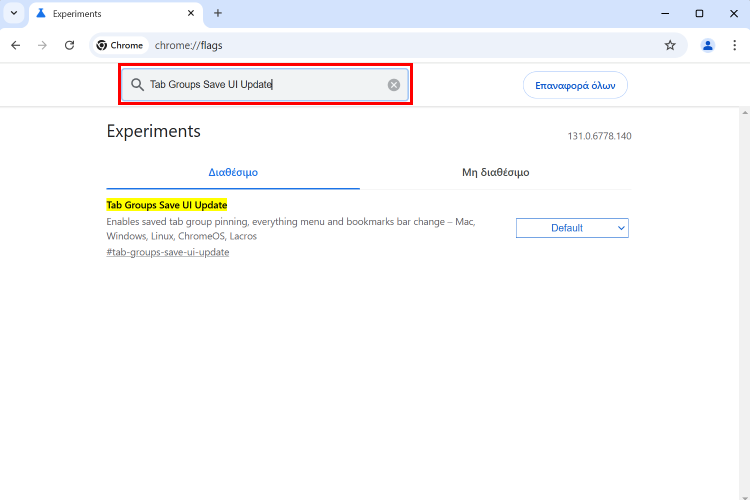Open the tab search dropdown arrow
This screenshot has width=750, height=500.
tap(14, 13)
